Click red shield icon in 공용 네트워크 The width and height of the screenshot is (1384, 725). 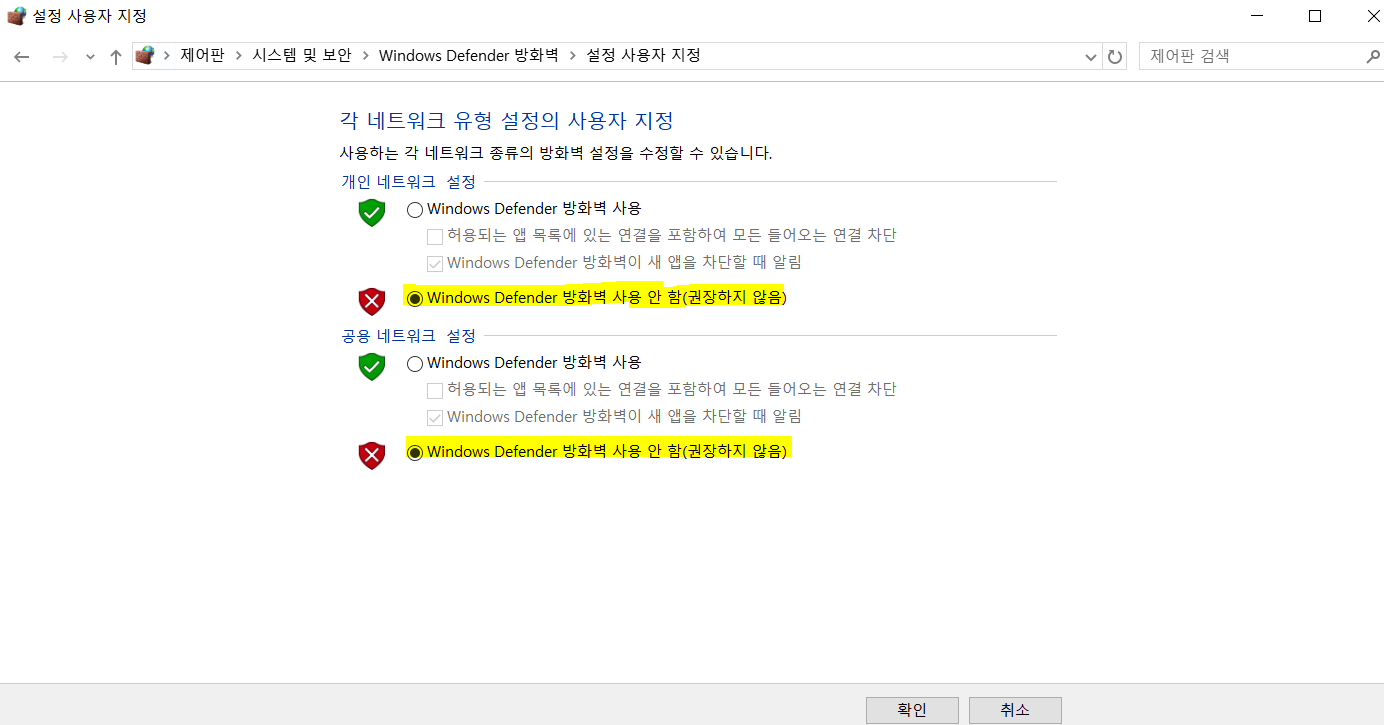click(372, 455)
